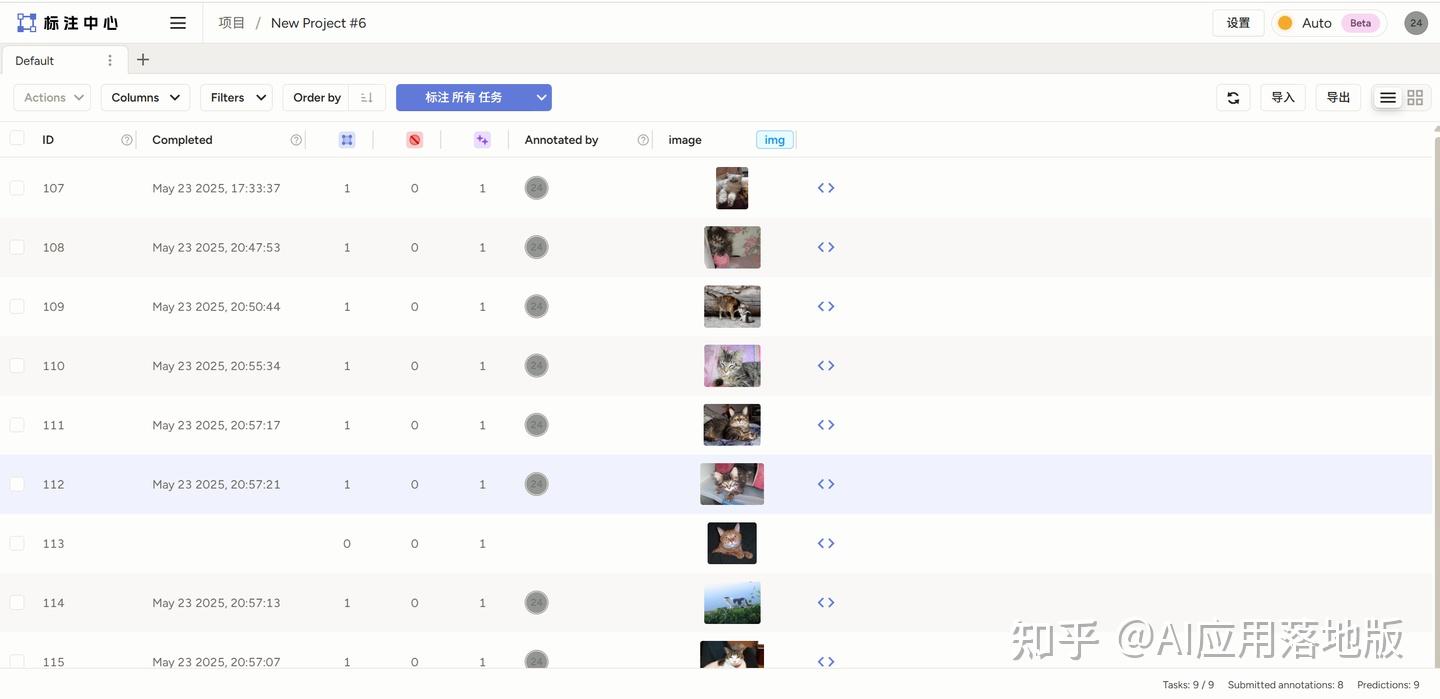Check the box for task 113
Image resolution: width=1440 pixels, height=699 pixels.
coord(17,543)
